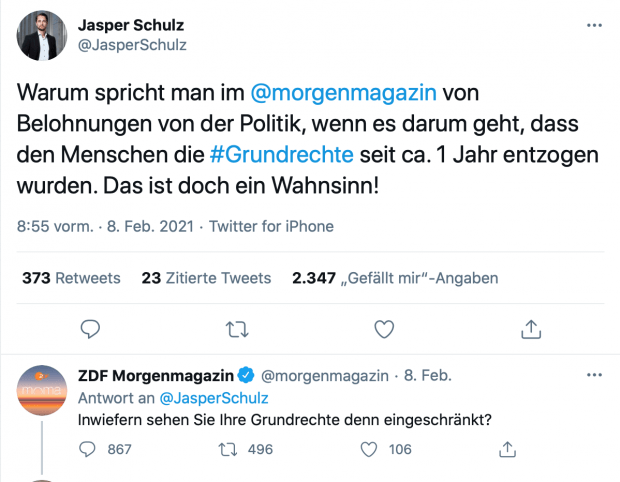
Task: Show the 2.347 "Gefällt mir"-Angaben list
Action: coord(394,278)
